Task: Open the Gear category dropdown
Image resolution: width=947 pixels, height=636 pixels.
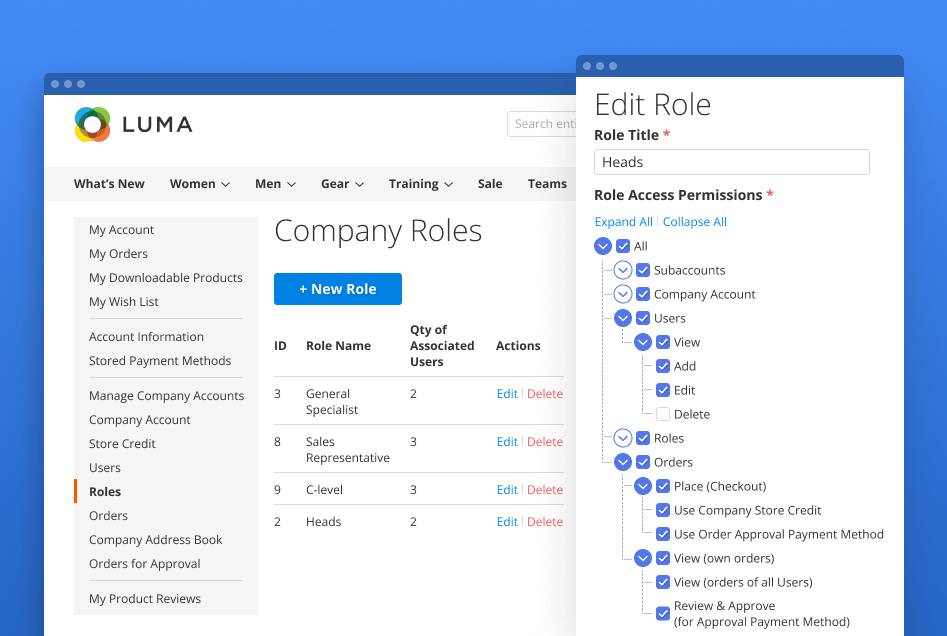Action: coord(341,184)
